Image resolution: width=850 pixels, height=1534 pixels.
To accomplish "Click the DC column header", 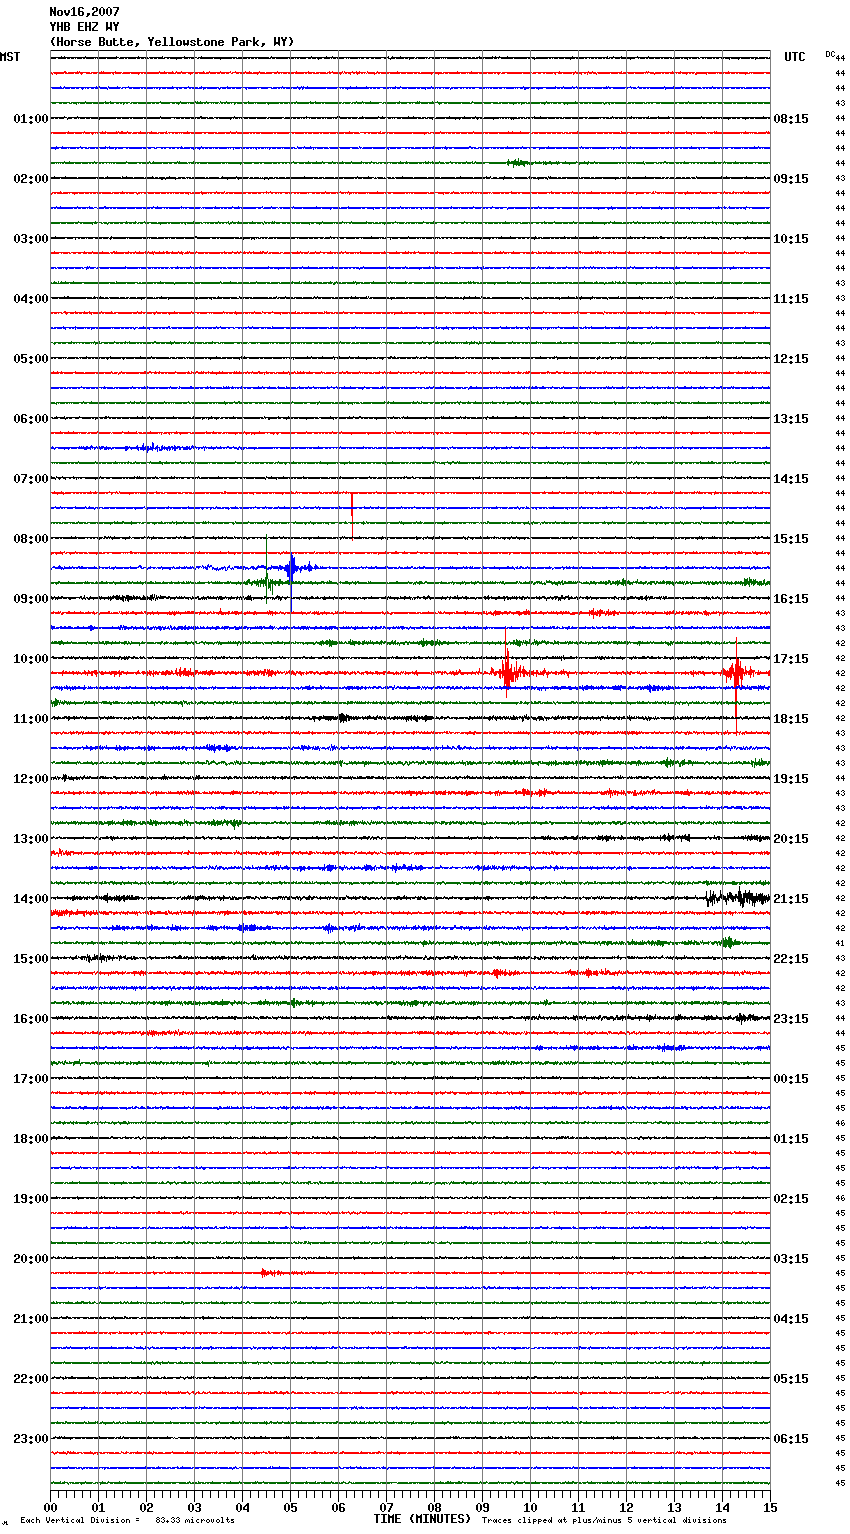I will click(830, 54).
